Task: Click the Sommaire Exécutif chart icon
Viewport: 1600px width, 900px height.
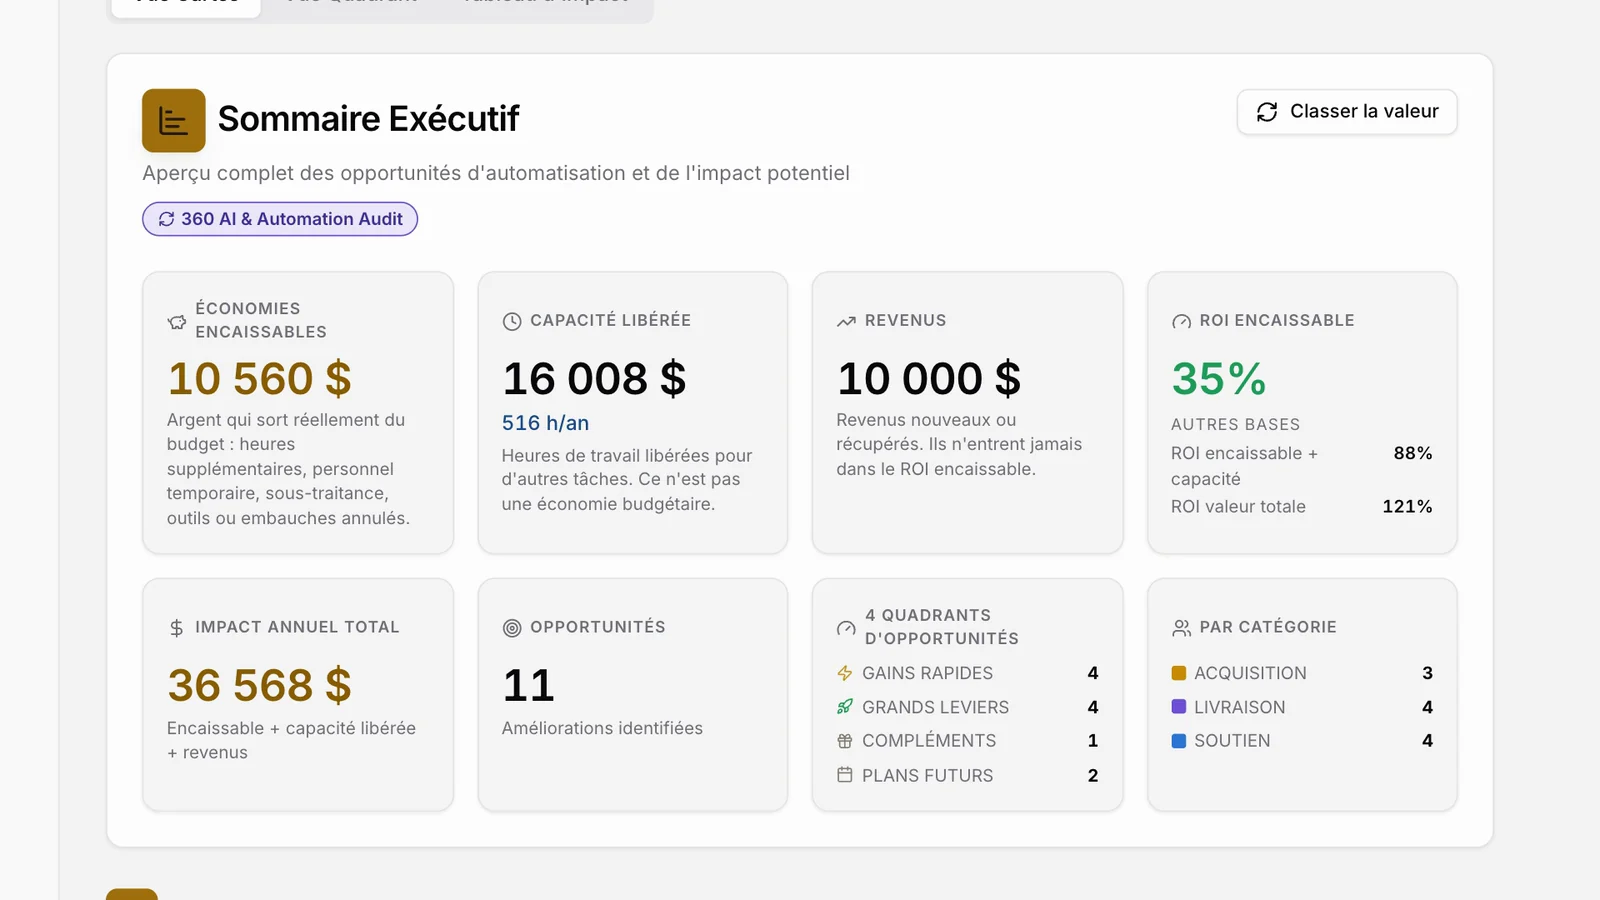Action: [x=174, y=121]
